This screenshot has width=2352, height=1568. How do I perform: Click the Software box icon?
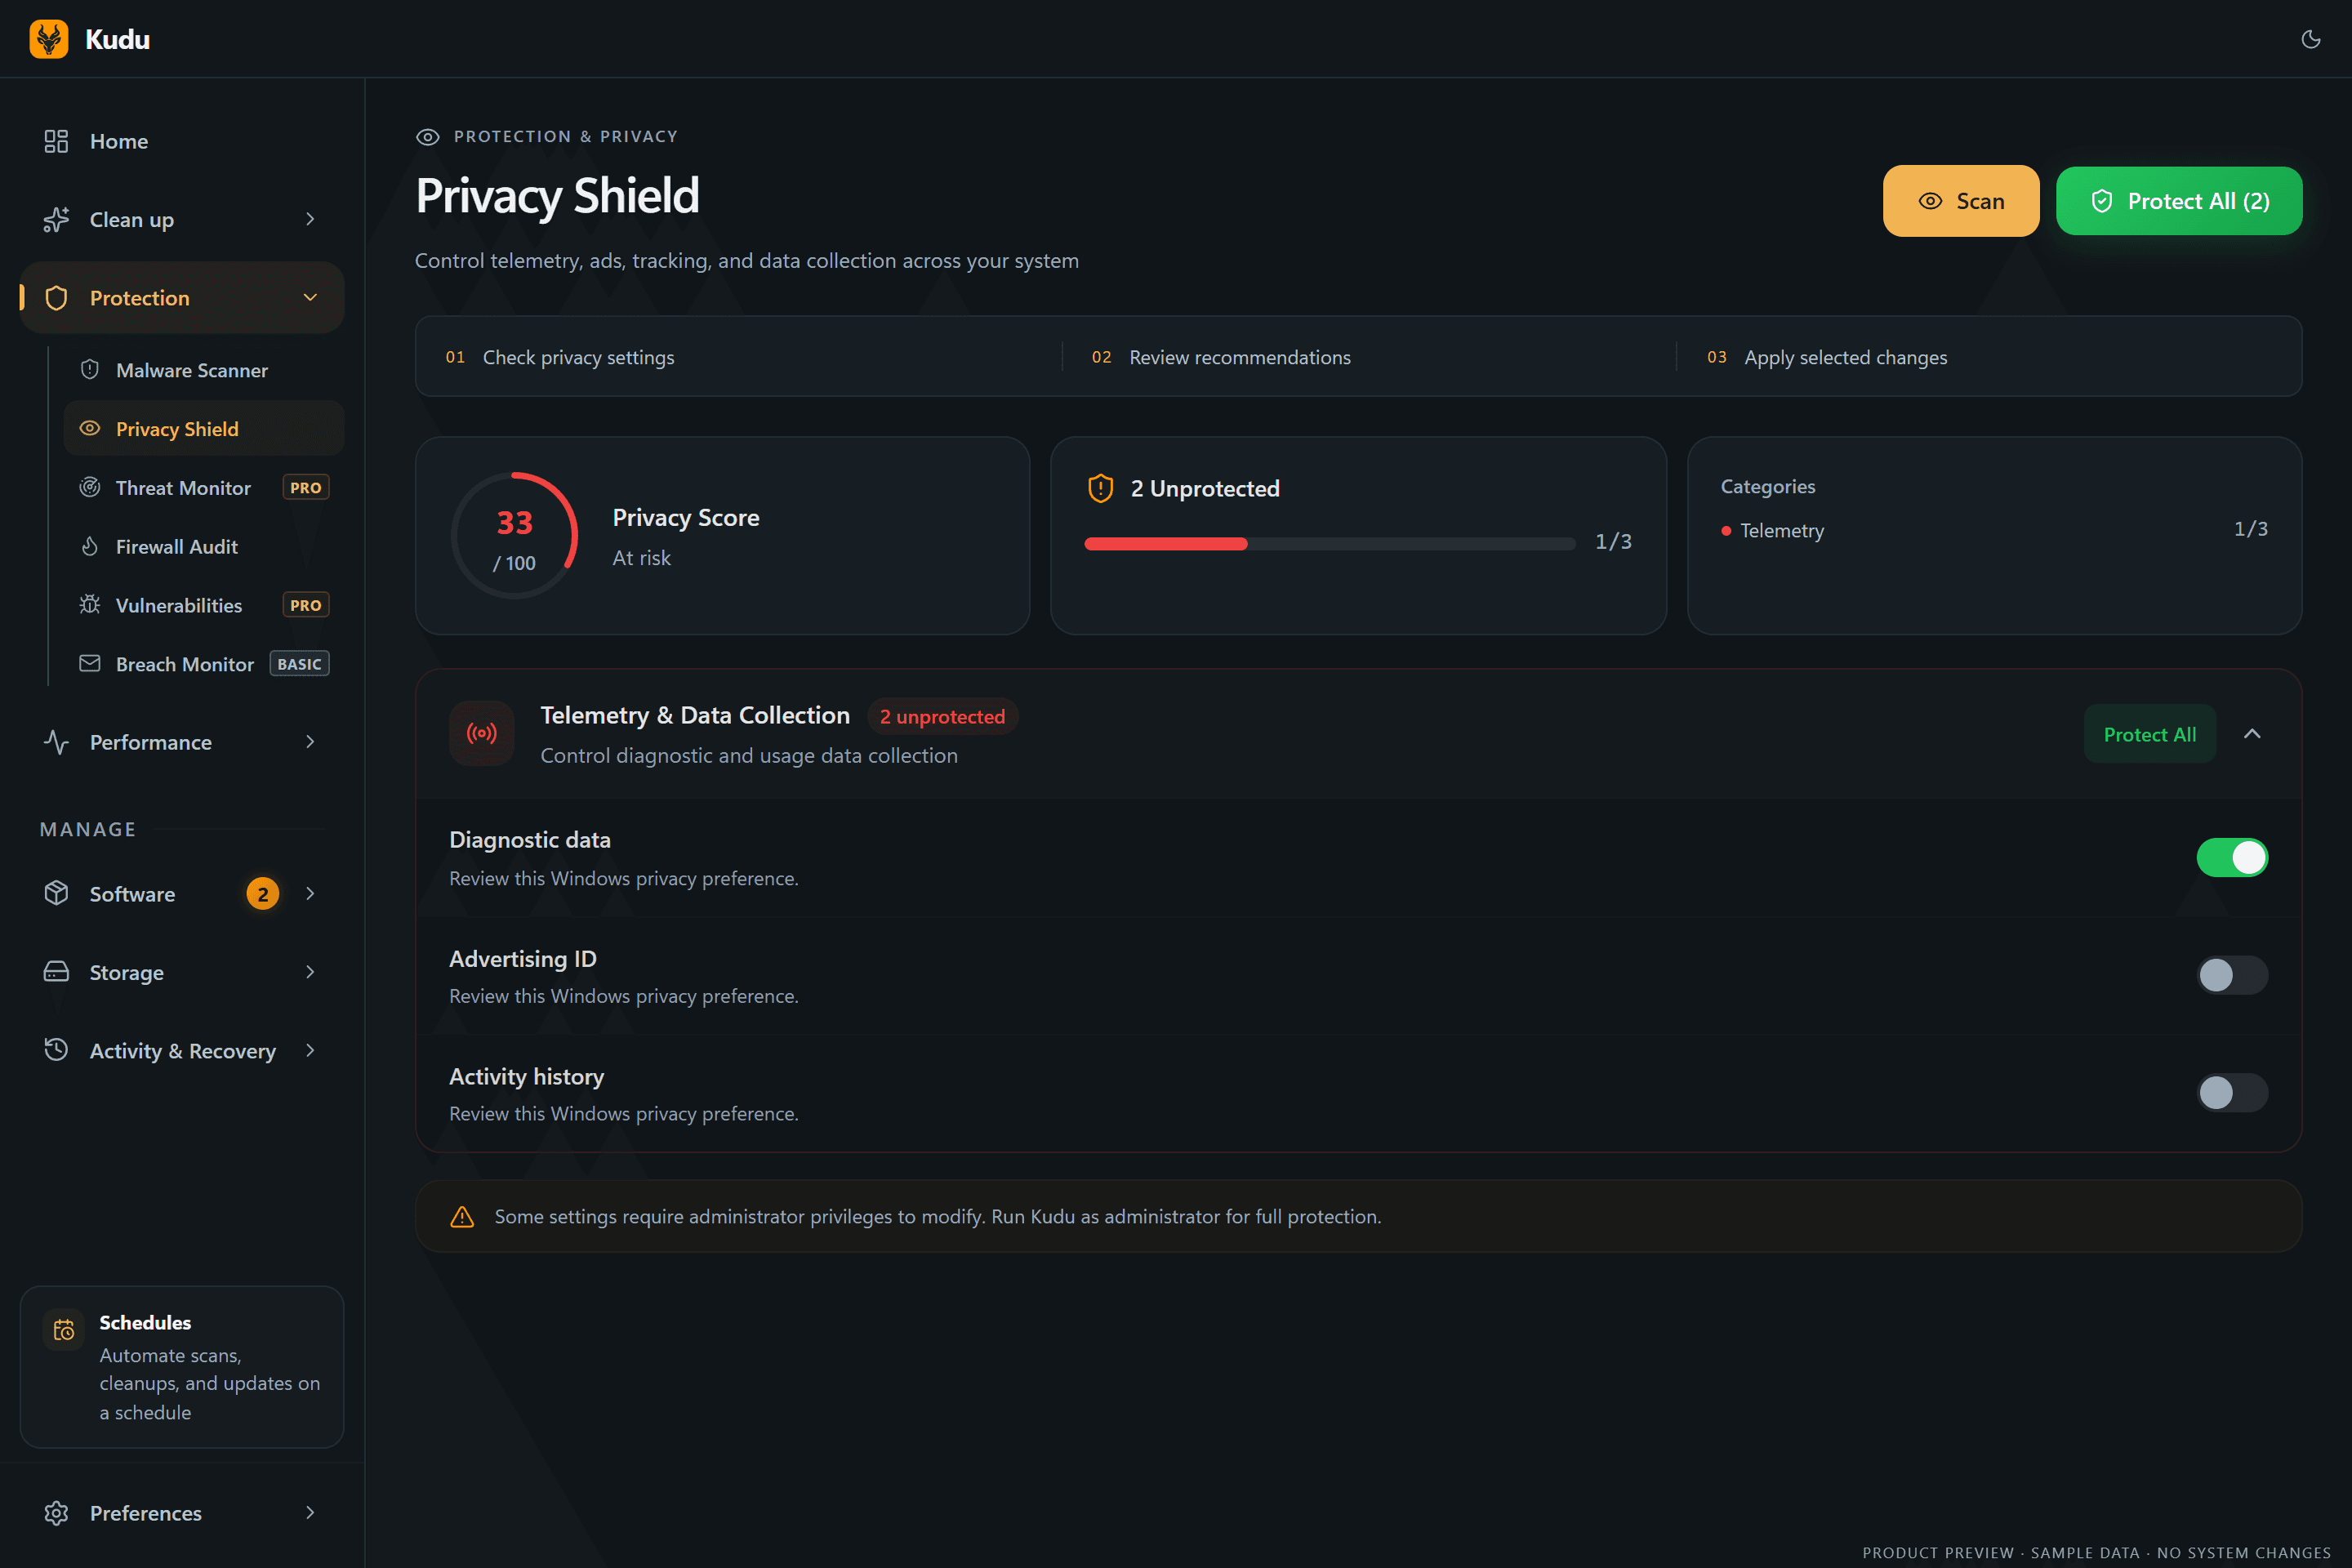point(56,893)
